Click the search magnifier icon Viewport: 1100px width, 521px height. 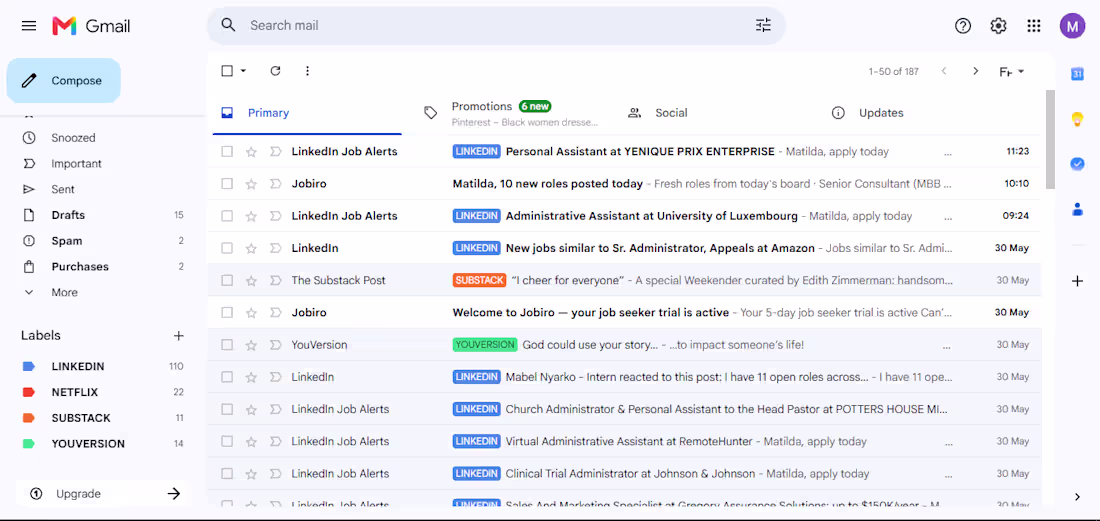[228, 25]
